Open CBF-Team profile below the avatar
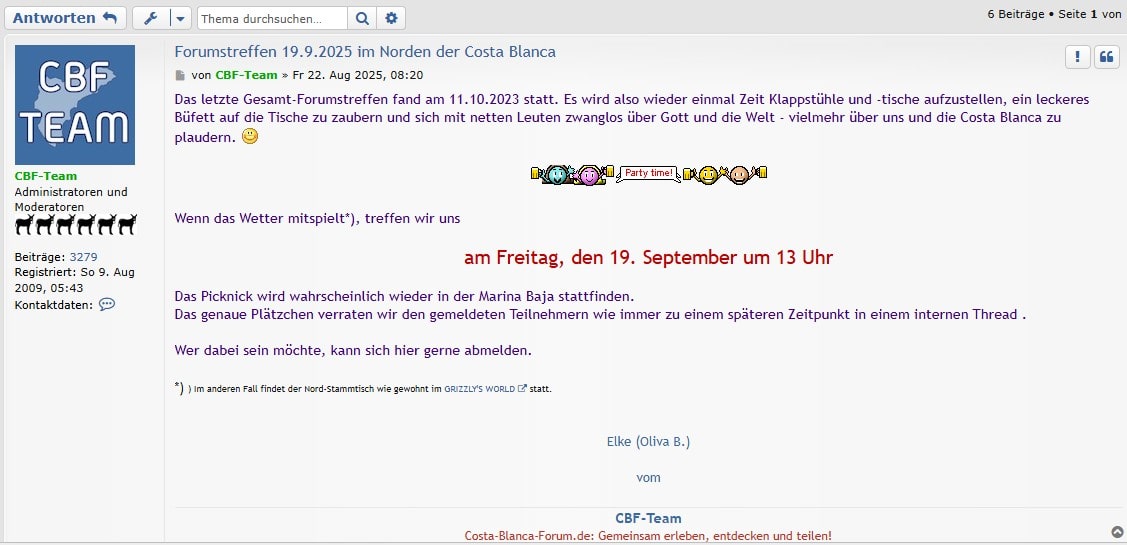Viewport: 1127px width, 545px height. click(46, 176)
